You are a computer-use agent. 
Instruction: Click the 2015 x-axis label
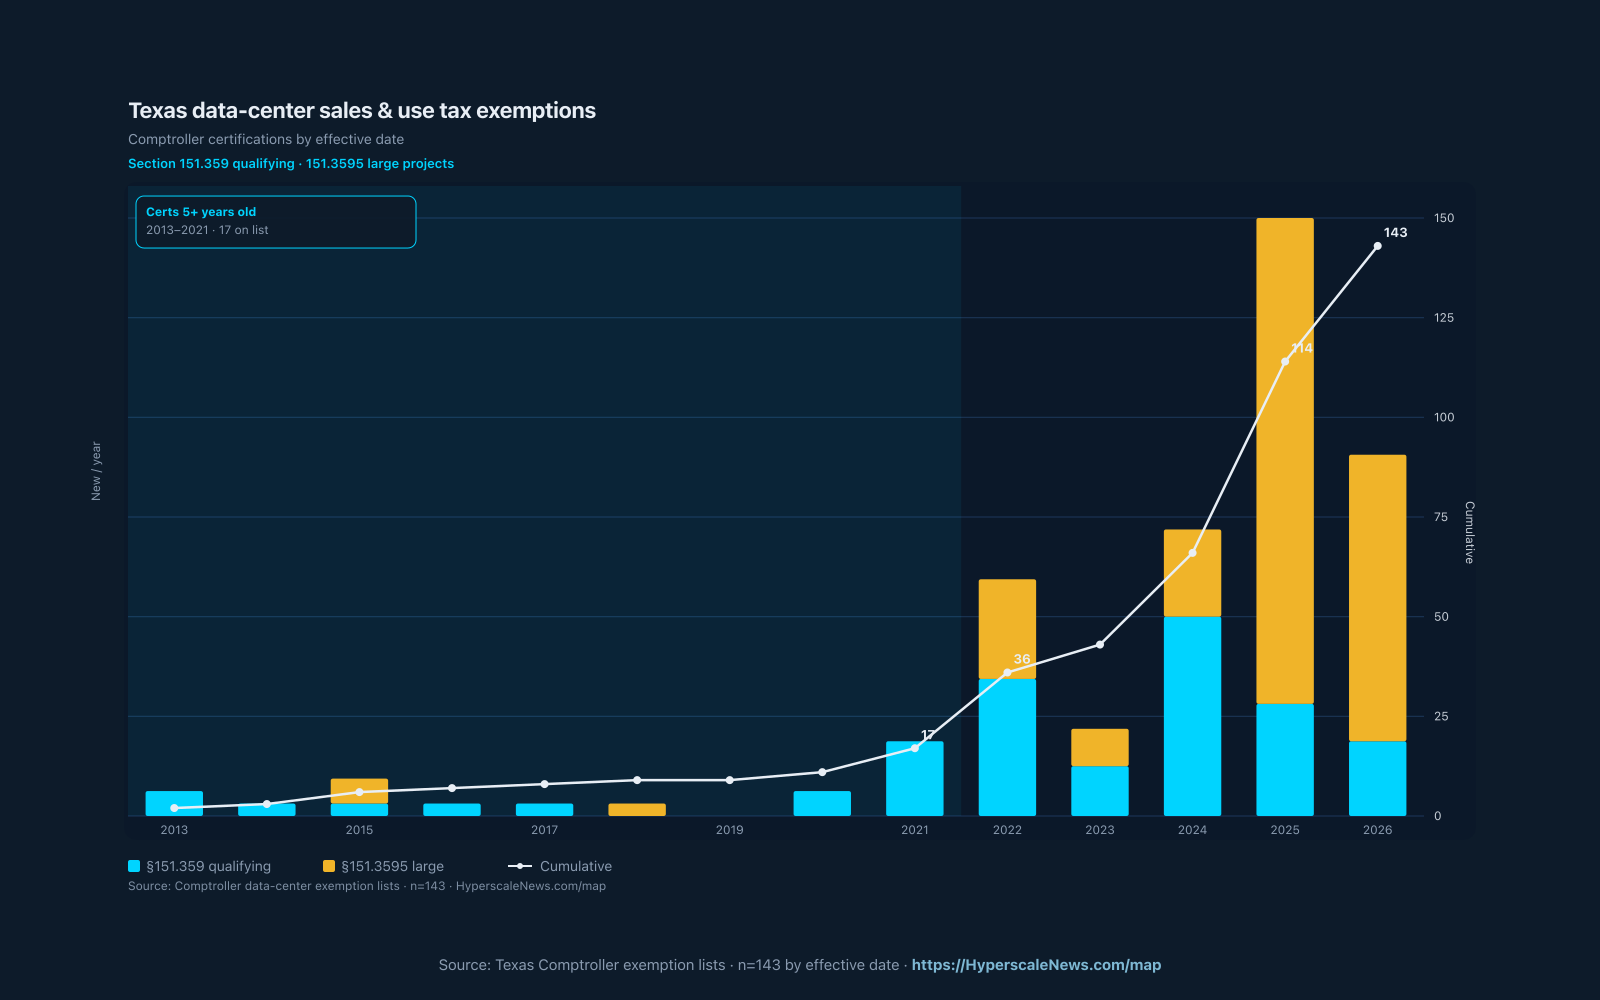[359, 830]
